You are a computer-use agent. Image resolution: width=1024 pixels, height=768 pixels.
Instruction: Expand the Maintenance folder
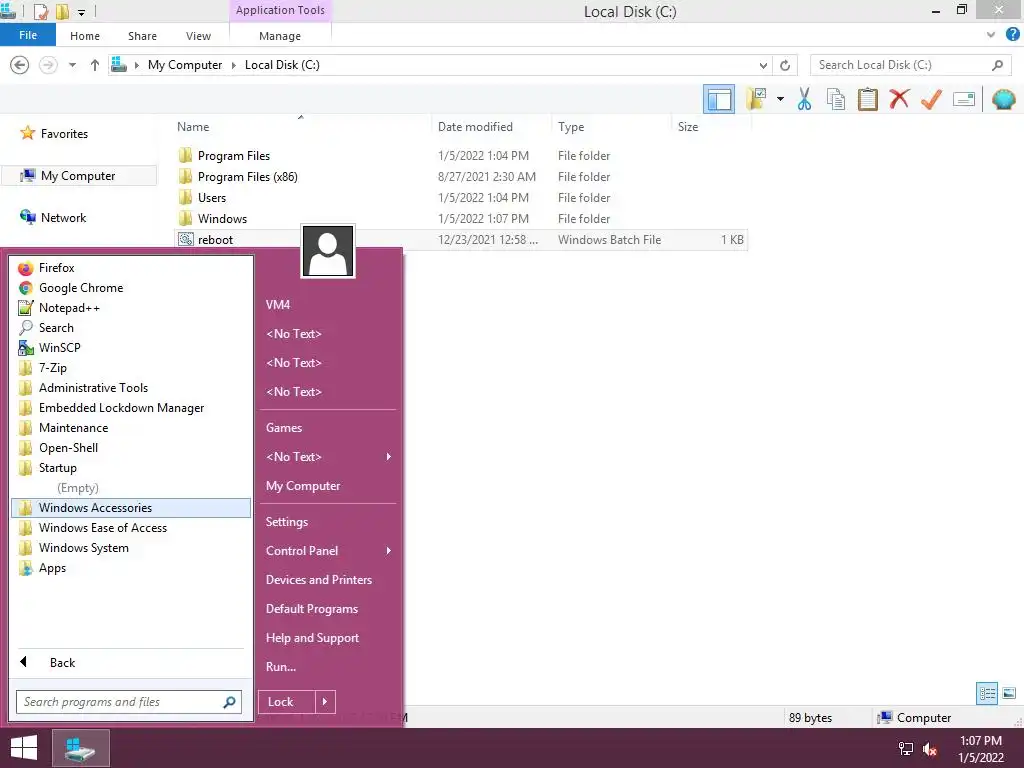click(131, 428)
